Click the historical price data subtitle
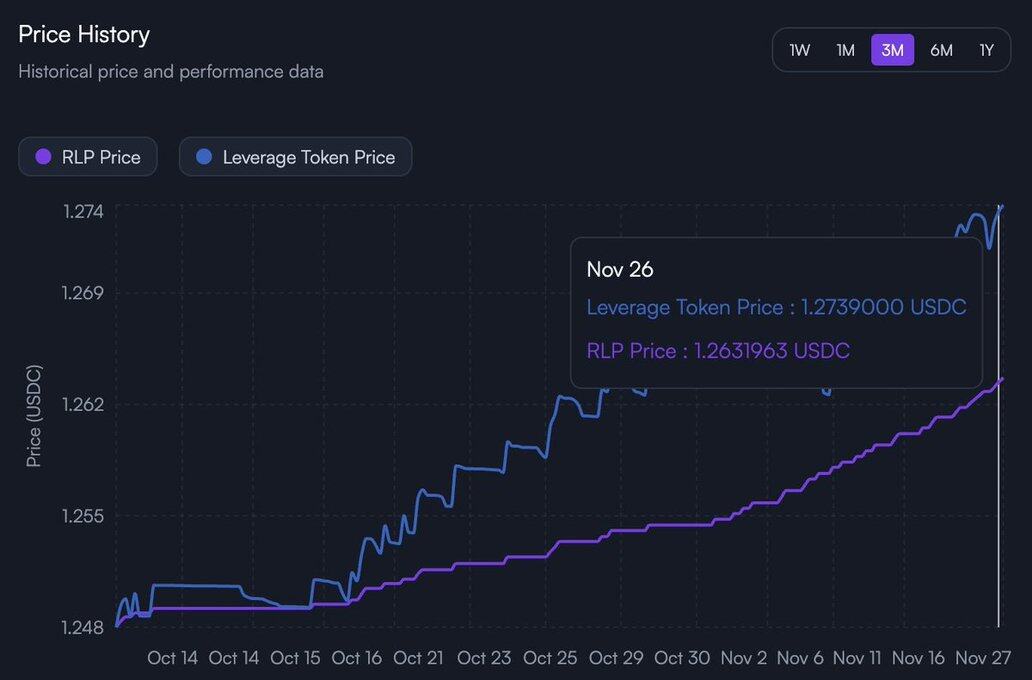The image size is (1032, 680). click(x=171, y=72)
